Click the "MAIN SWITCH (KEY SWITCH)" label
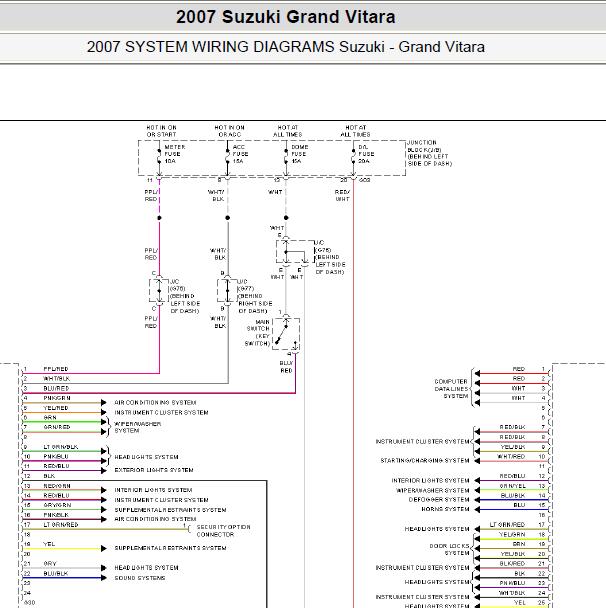This screenshot has height=608, width=606. point(257,333)
